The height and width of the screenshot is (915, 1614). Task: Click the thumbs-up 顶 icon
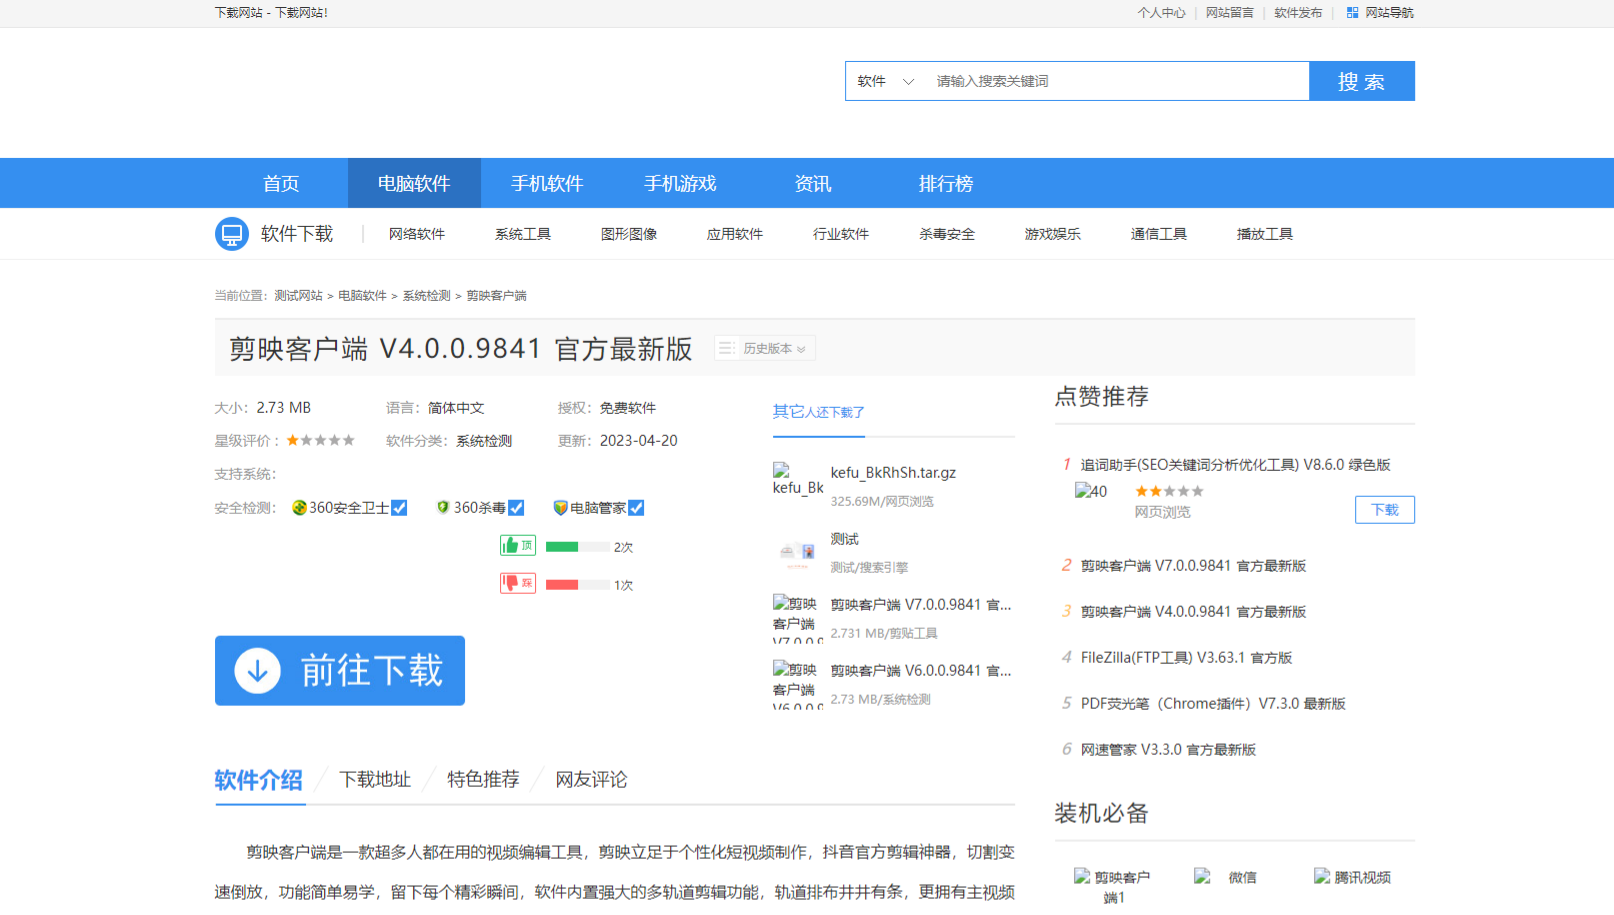point(517,545)
